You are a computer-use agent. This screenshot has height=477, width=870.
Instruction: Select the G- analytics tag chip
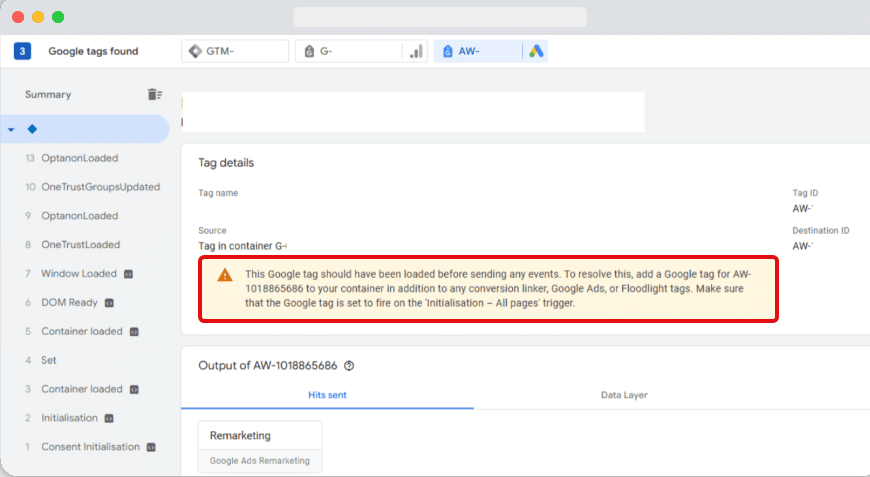click(x=361, y=51)
